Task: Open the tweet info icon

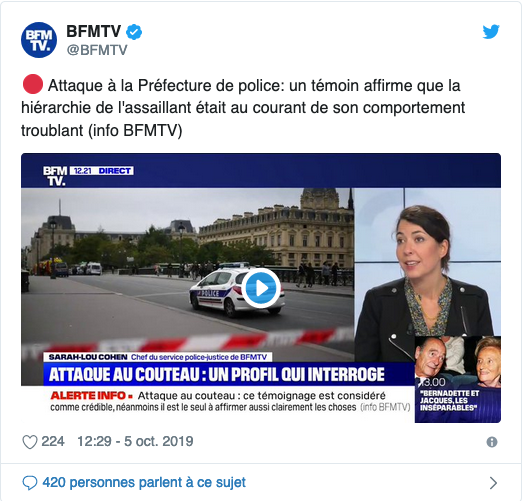Action: (492, 442)
